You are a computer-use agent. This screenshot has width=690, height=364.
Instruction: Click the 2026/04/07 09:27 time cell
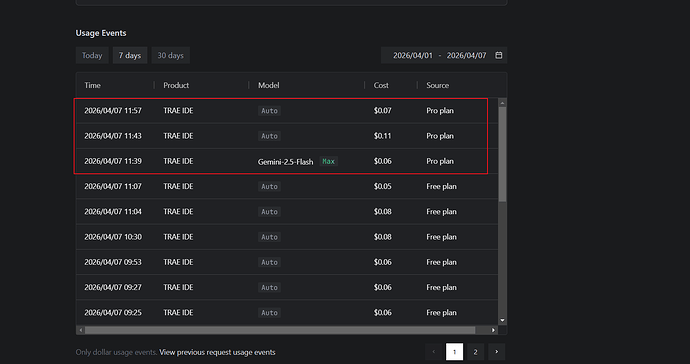click(x=113, y=287)
